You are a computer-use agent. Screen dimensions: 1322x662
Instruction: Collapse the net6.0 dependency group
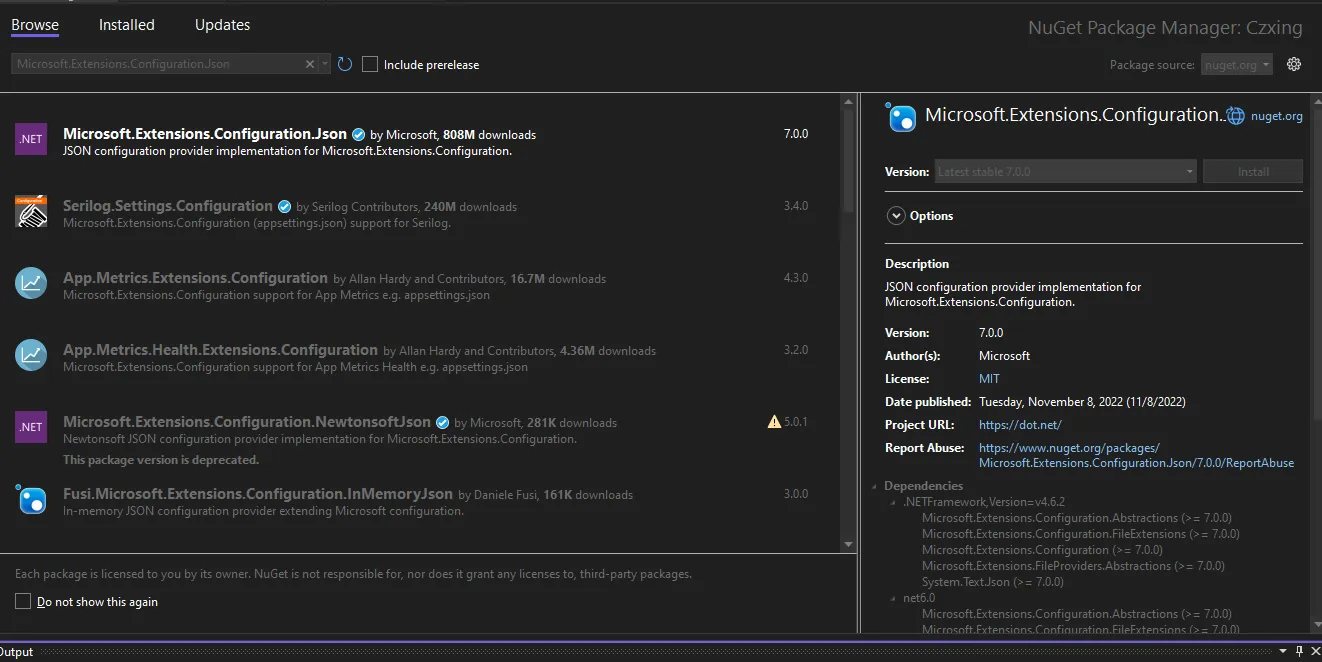894,598
